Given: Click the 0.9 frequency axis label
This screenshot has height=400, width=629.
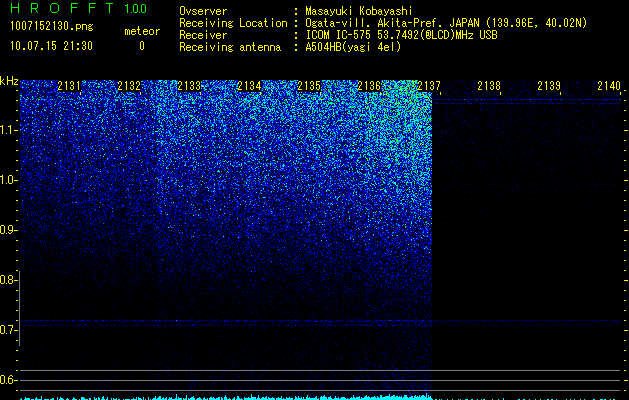Looking at the screenshot, I should [9, 230].
